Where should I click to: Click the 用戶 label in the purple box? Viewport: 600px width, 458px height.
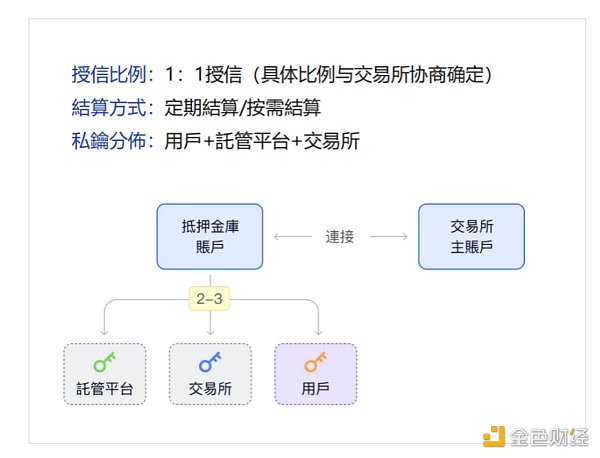[x=316, y=388]
